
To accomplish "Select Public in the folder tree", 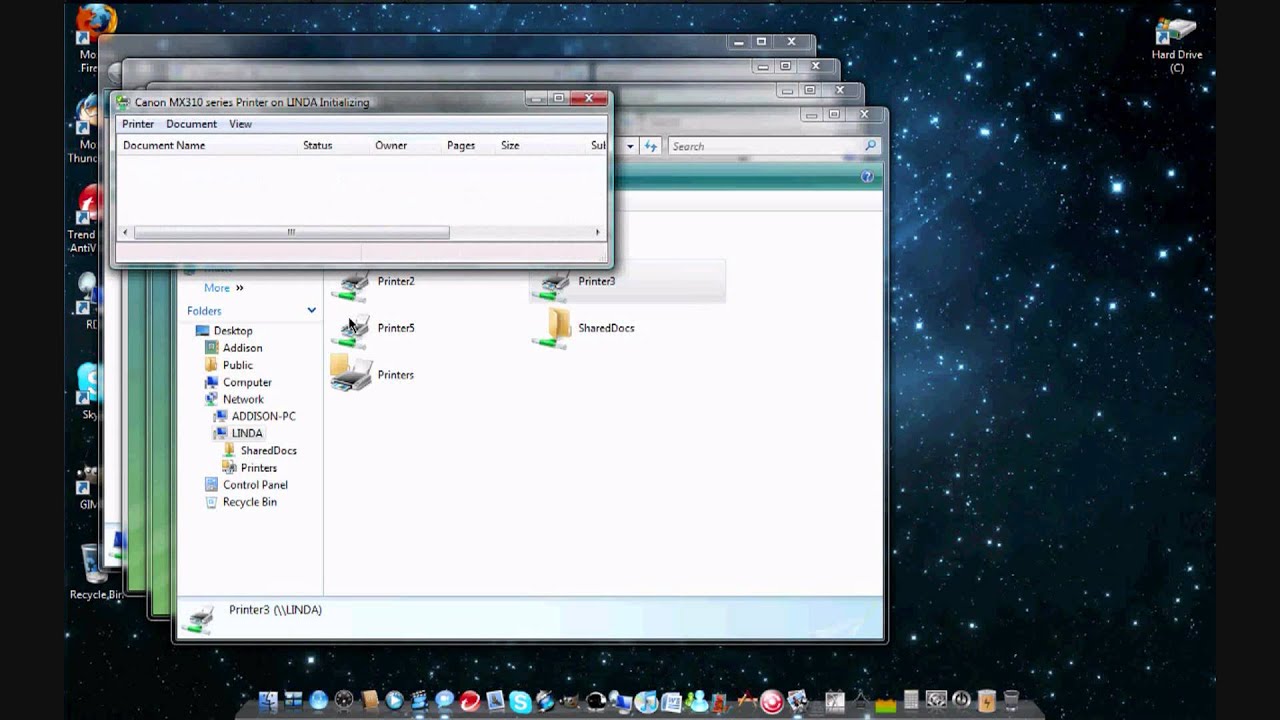I will coord(238,365).
